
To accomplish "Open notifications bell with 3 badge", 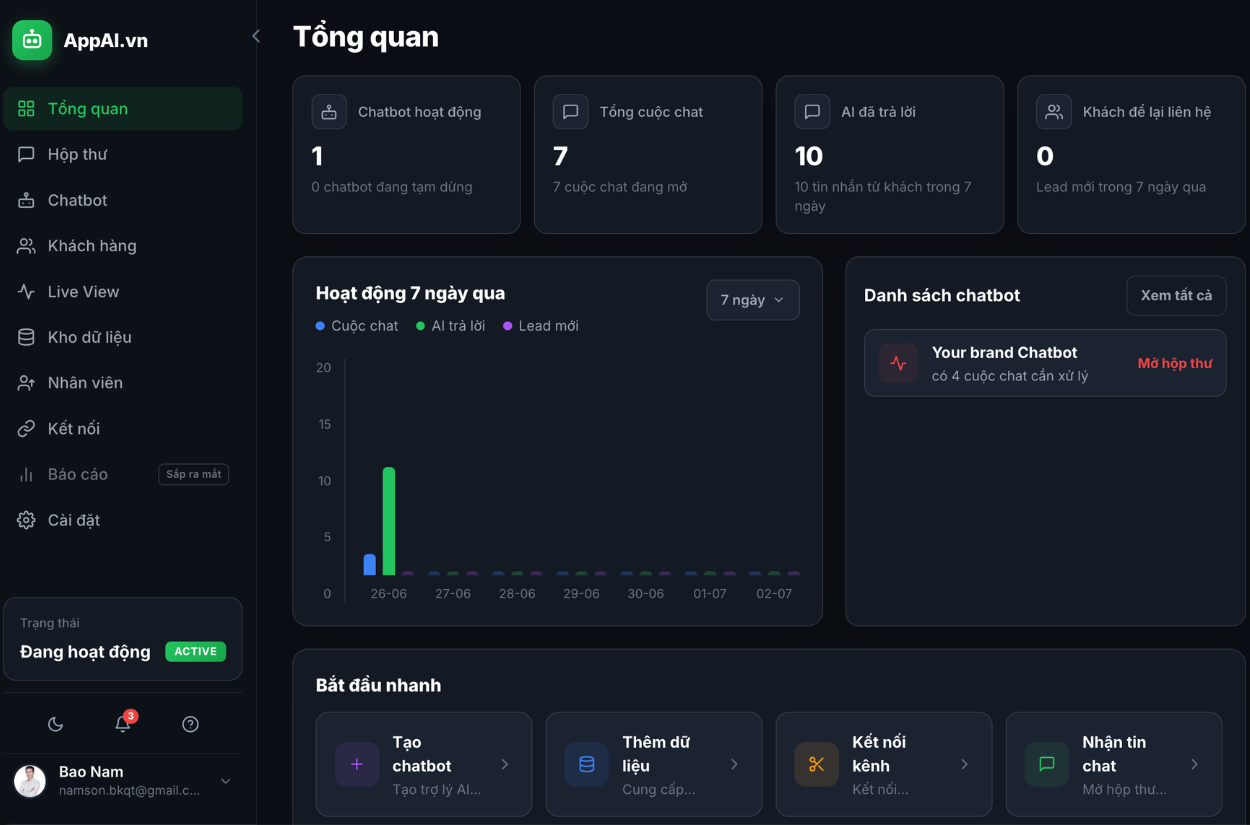I will [123, 724].
